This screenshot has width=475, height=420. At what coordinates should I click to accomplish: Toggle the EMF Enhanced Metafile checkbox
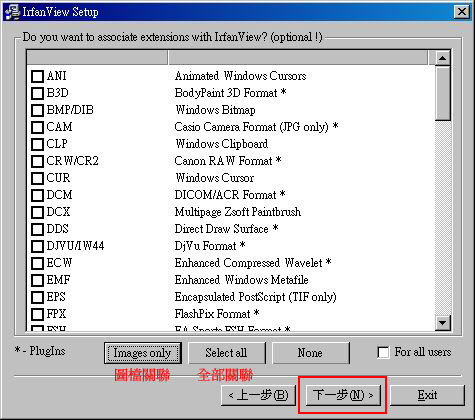click(37, 280)
